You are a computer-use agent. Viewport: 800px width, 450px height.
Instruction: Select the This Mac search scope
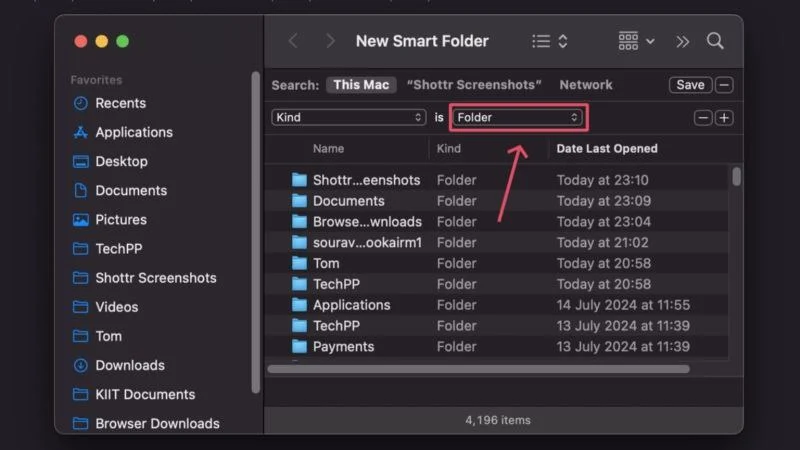tap(361, 85)
